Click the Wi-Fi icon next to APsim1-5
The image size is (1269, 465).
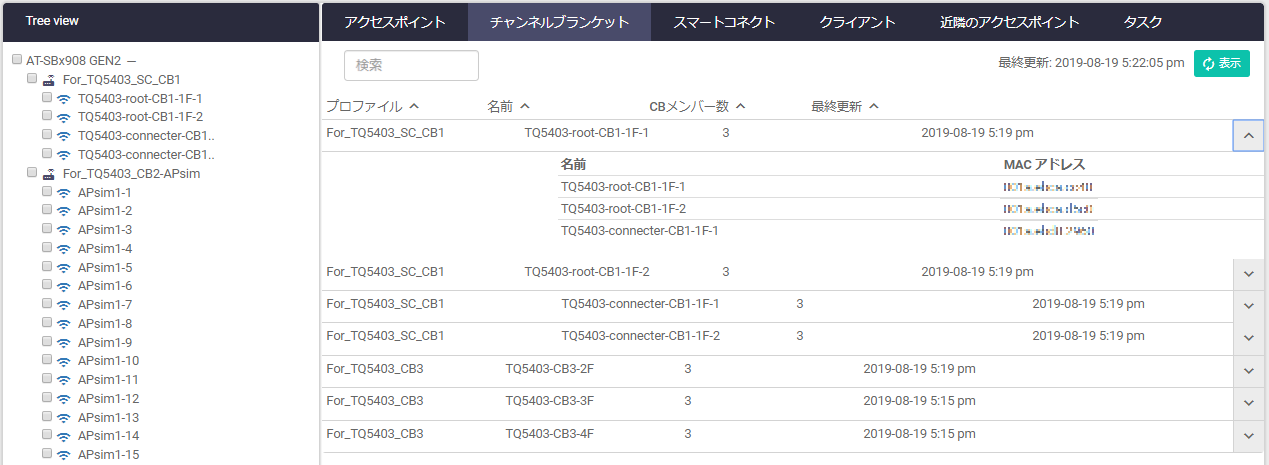coord(63,267)
